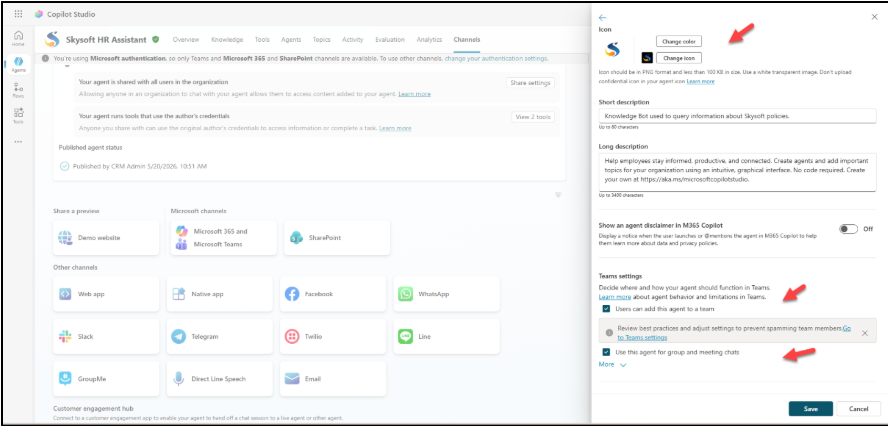888x426 pixels.
Task: Open the agent's Tools tab
Action: point(262,40)
